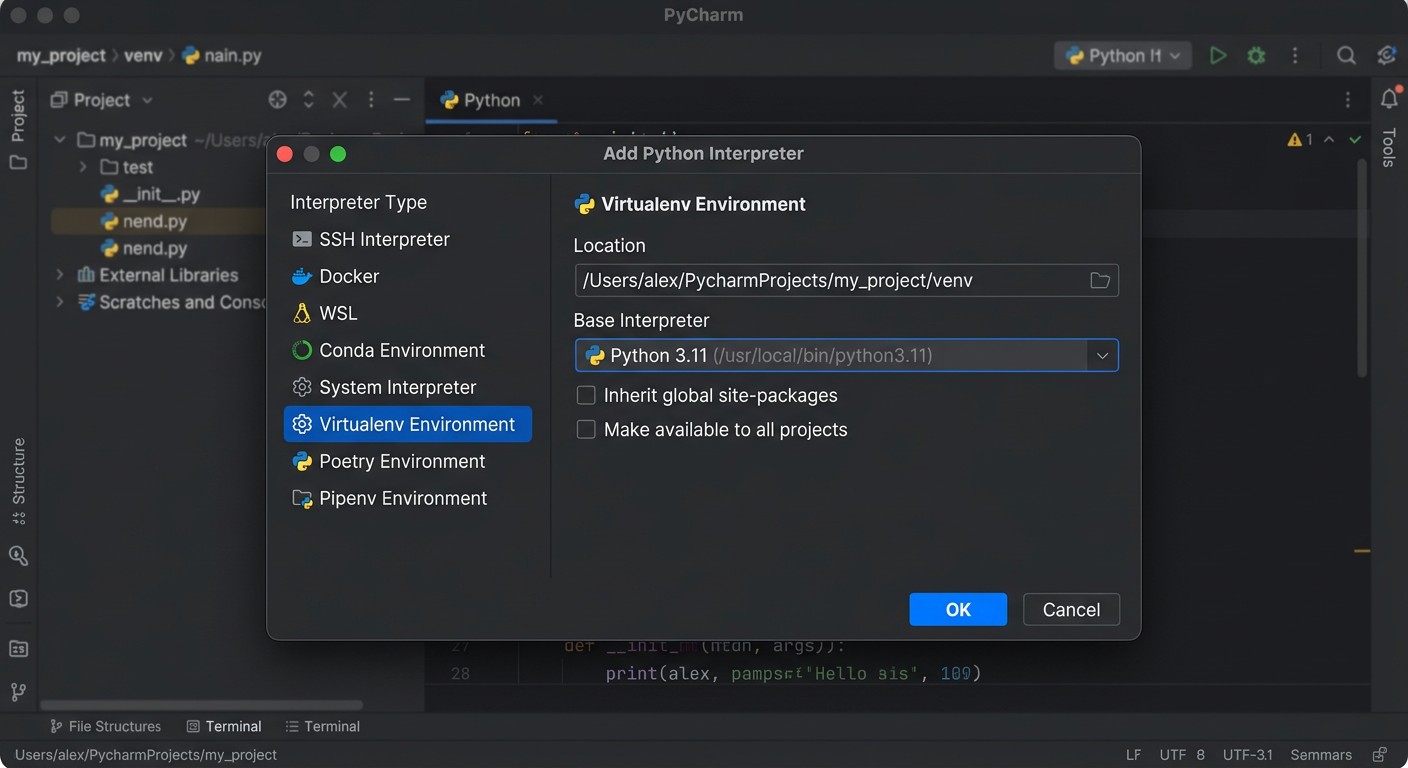Viewport: 1408px width, 768px height.
Task: Go to the previous highlighted problem arrow
Action: tap(1329, 140)
